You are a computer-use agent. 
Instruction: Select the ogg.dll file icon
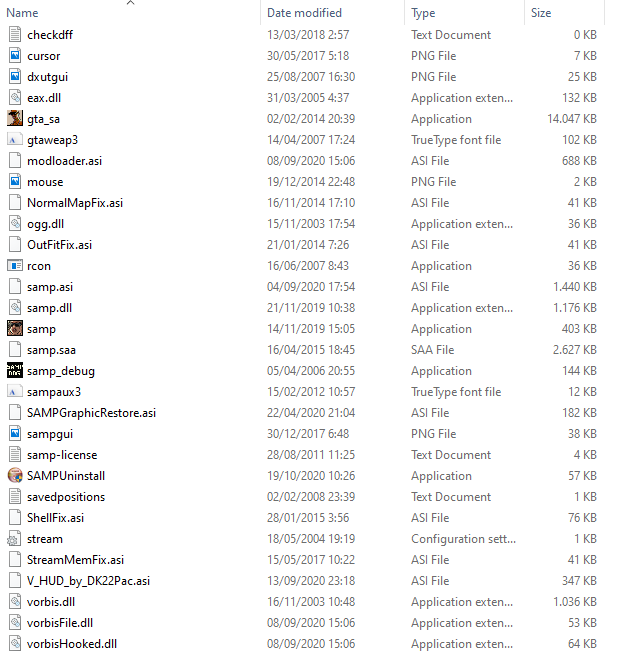[15, 224]
